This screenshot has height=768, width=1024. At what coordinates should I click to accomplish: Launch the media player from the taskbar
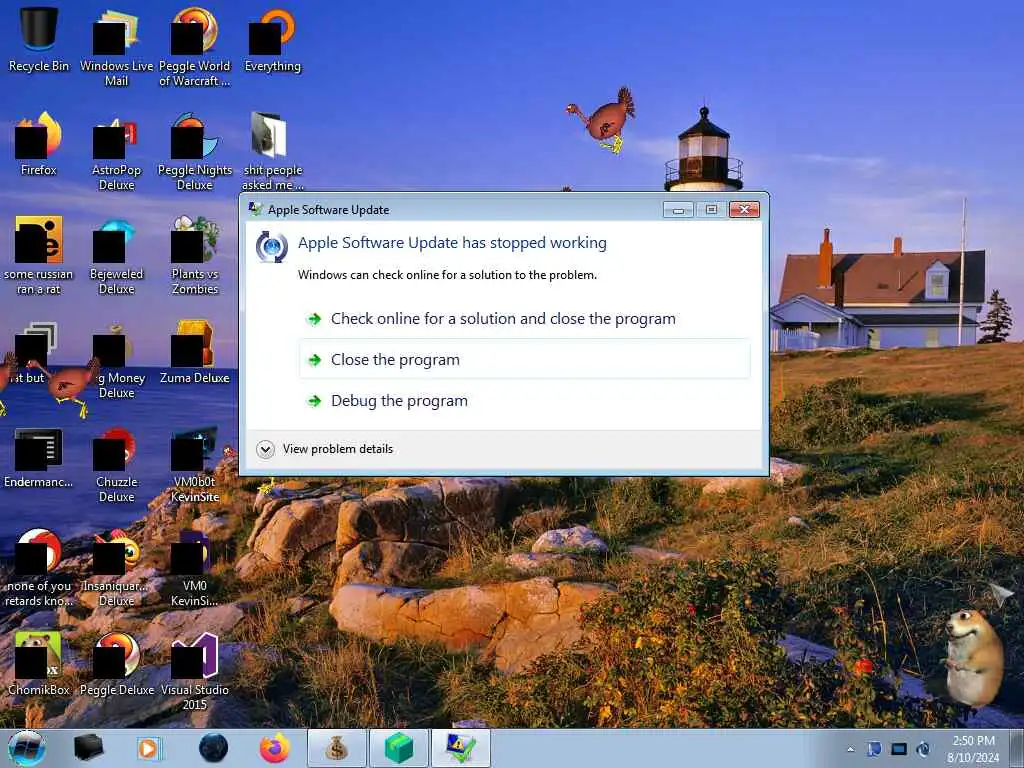click(x=150, y=748)
